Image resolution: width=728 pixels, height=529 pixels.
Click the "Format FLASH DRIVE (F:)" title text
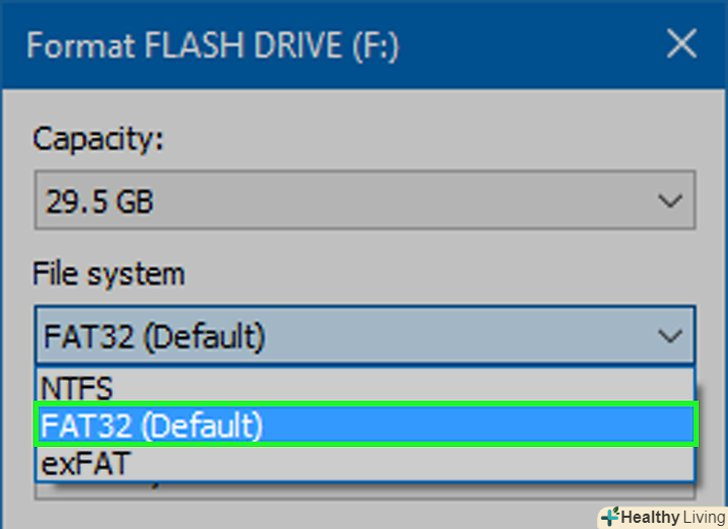coord(213,46)
